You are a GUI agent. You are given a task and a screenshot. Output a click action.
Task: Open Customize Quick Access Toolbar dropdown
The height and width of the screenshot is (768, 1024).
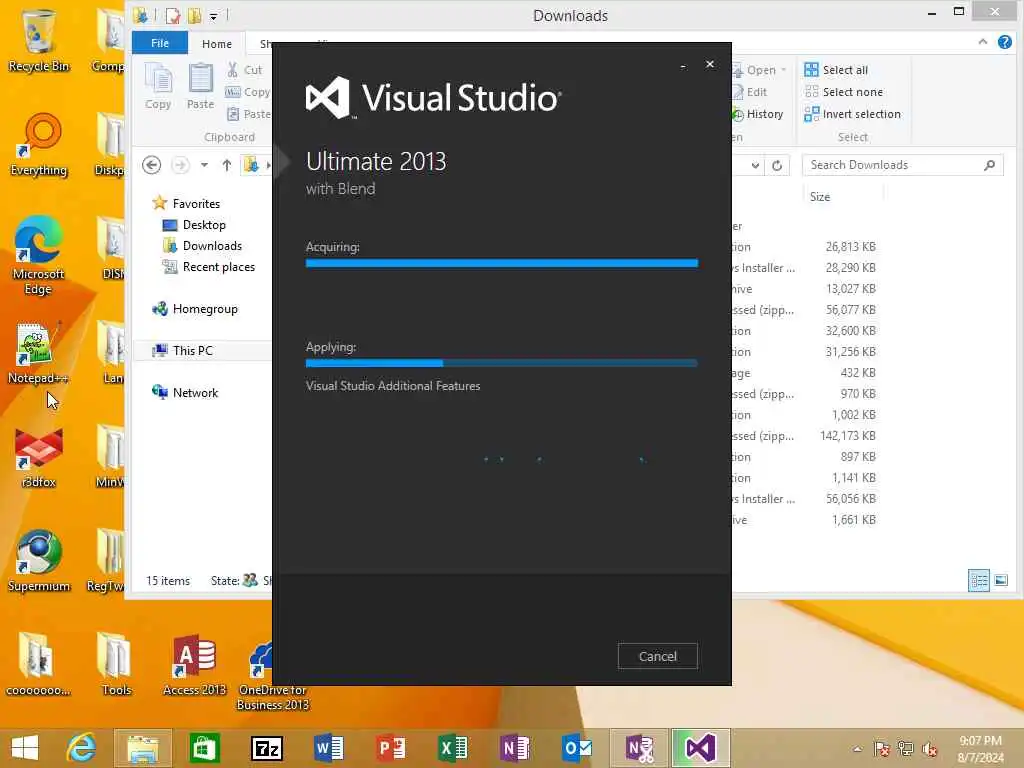[x=213, y=16]
